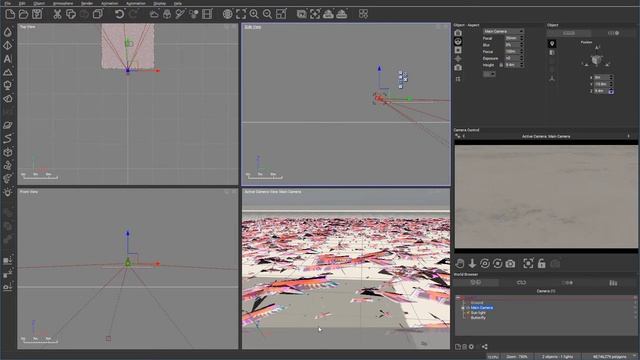
Task: Click the Position Y input field
Action: [x=601, y=84]
